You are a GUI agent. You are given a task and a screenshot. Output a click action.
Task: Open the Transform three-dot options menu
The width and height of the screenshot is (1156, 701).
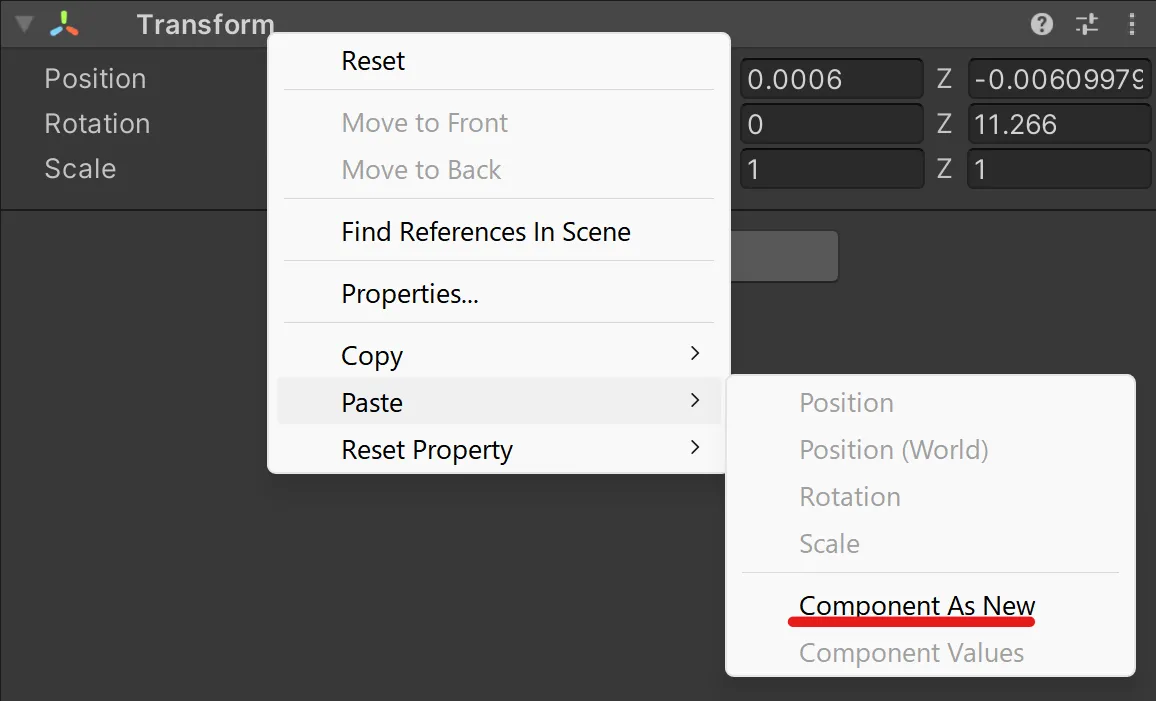[1132, 24]
